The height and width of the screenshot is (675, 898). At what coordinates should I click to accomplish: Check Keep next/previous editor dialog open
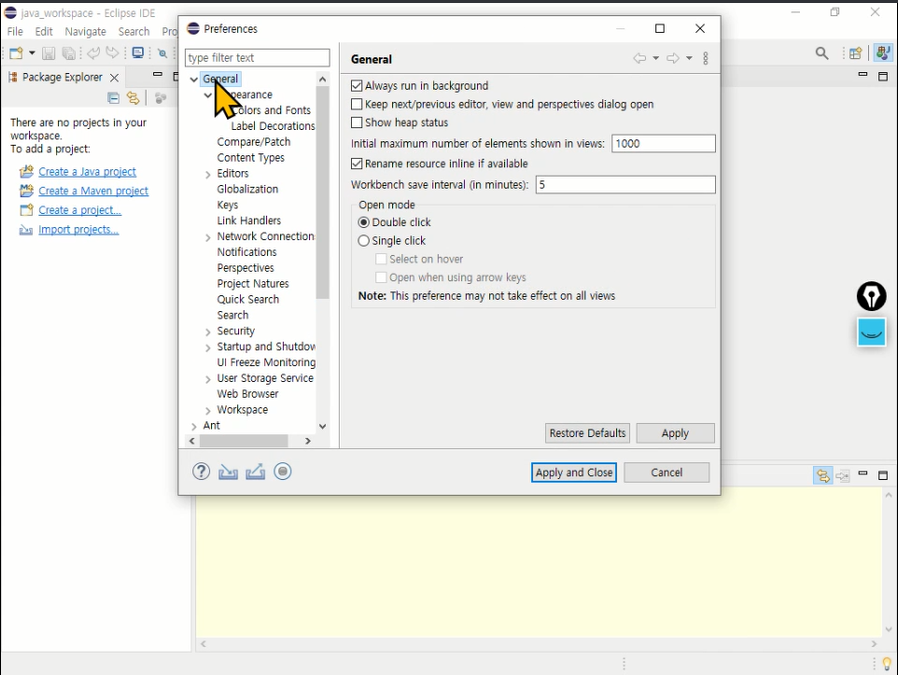click(357, 104)
